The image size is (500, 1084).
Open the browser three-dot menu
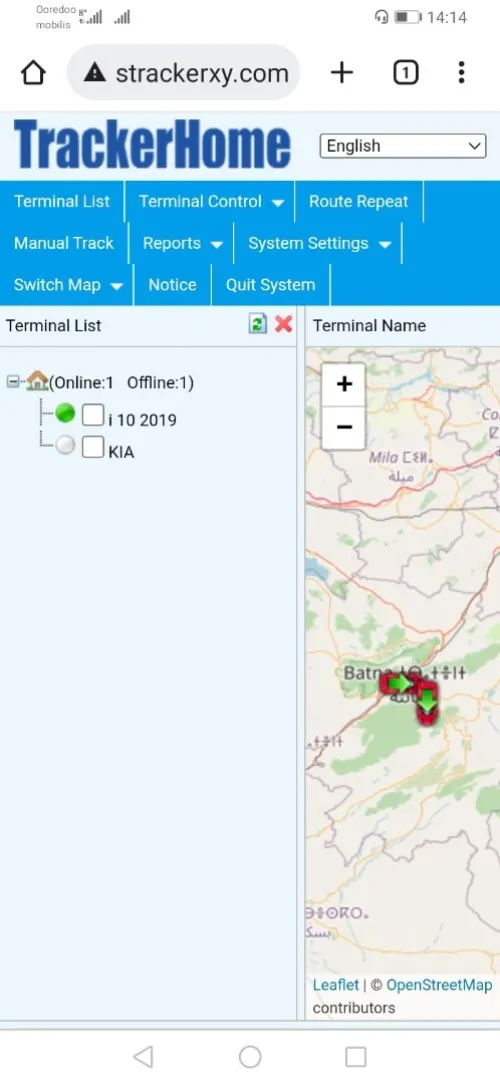[x=461, y=72]
